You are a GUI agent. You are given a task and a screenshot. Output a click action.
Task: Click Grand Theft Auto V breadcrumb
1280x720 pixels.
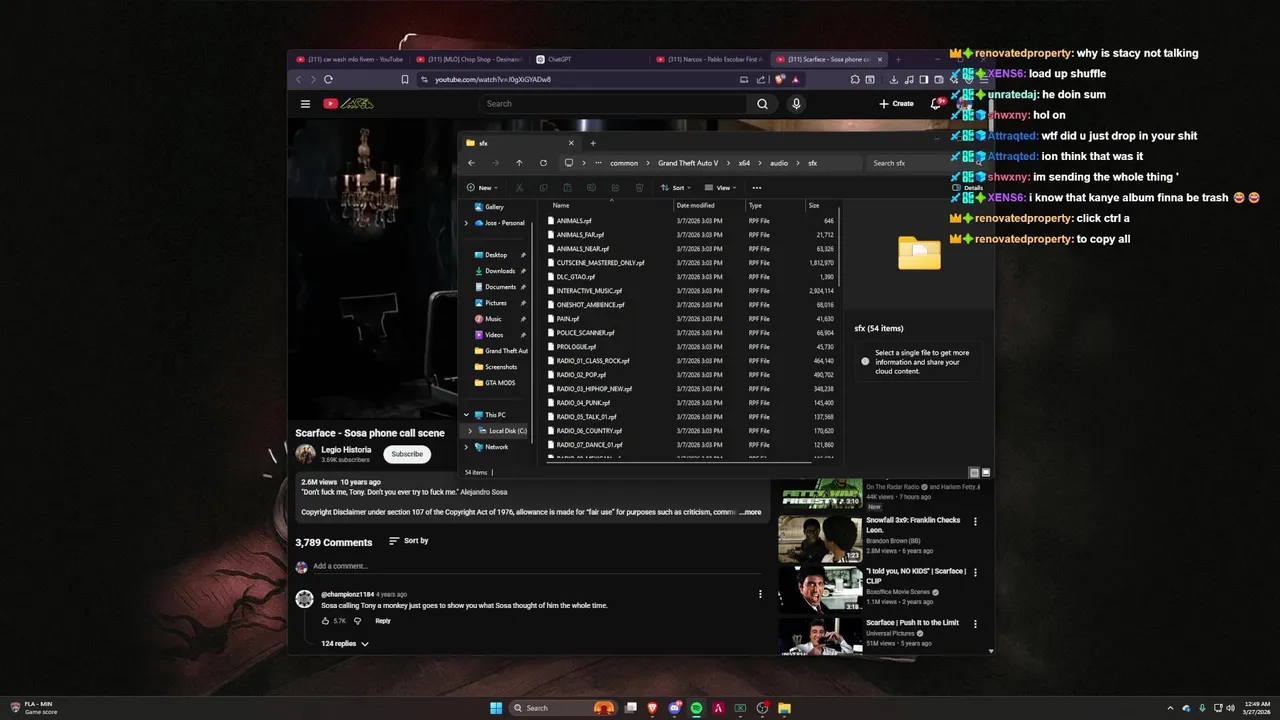pos(688,162)
